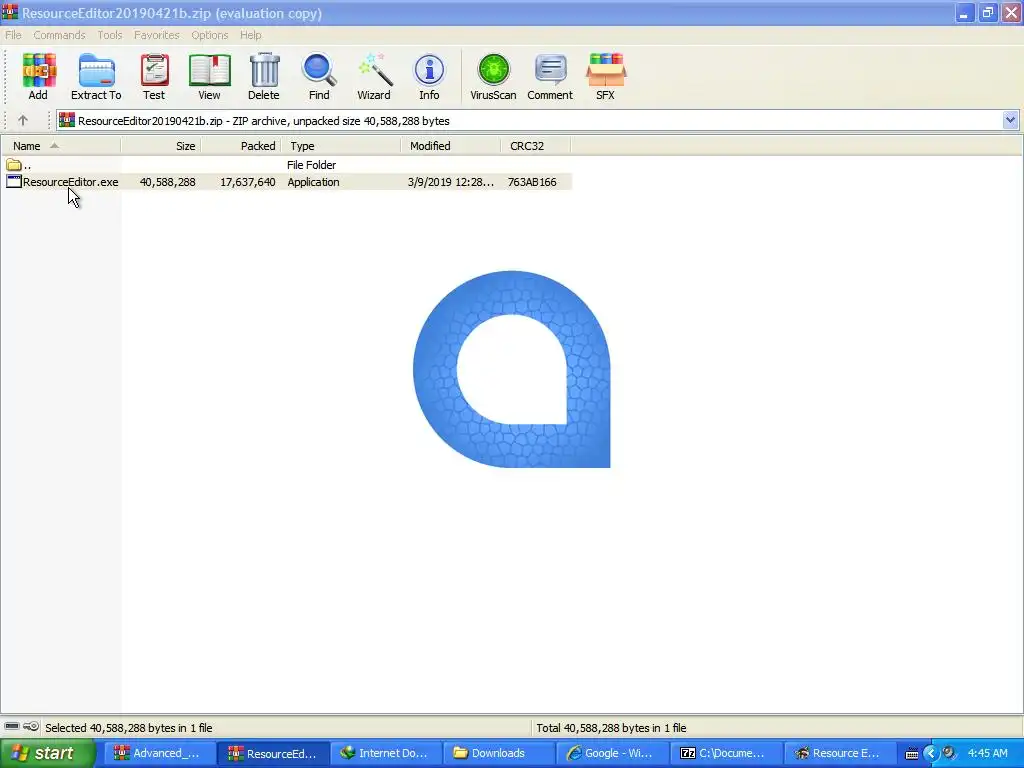
Task: Open the Find magnifier tool
Action: [319, 76]
